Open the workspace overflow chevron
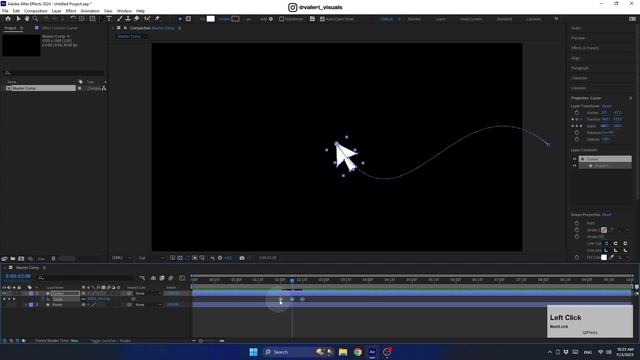This screenshot has height=360, width=640. coord(556,19)
